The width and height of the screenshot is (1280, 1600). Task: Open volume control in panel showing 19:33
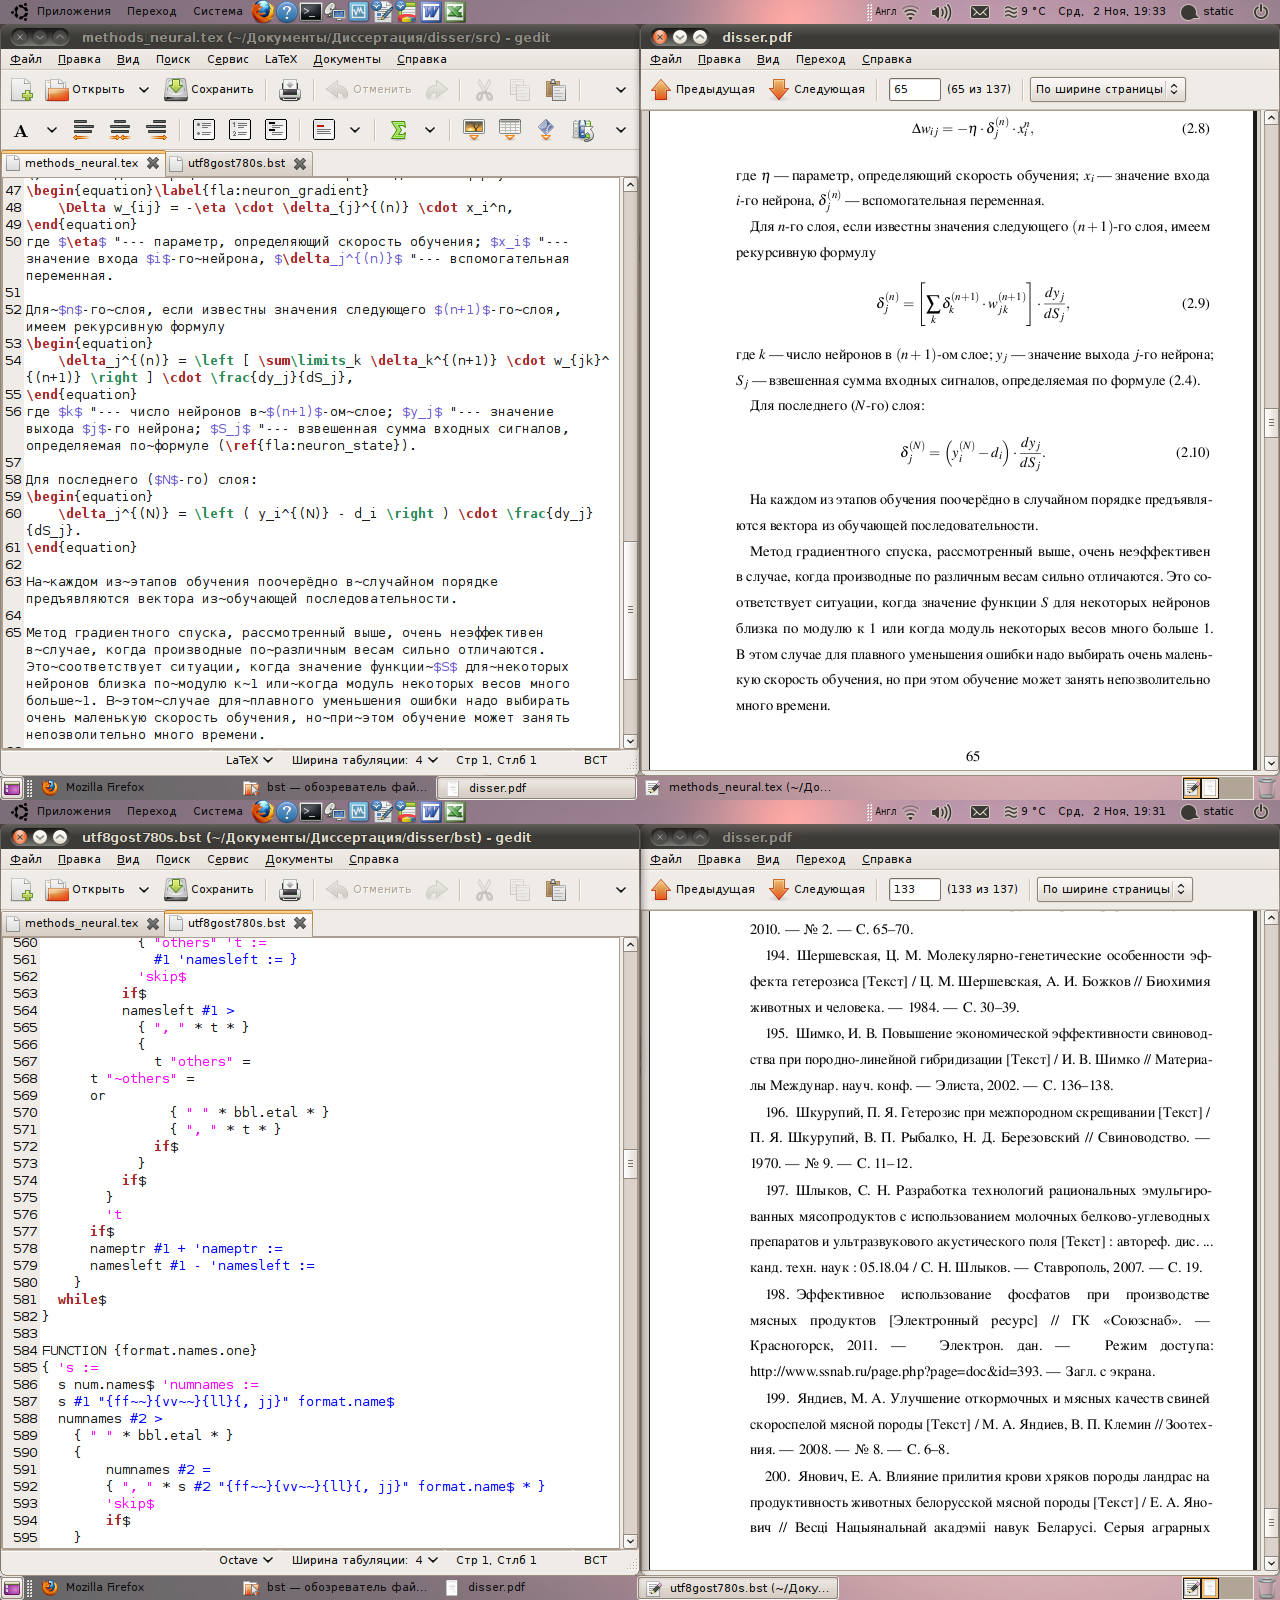click(x=941, y=12)
